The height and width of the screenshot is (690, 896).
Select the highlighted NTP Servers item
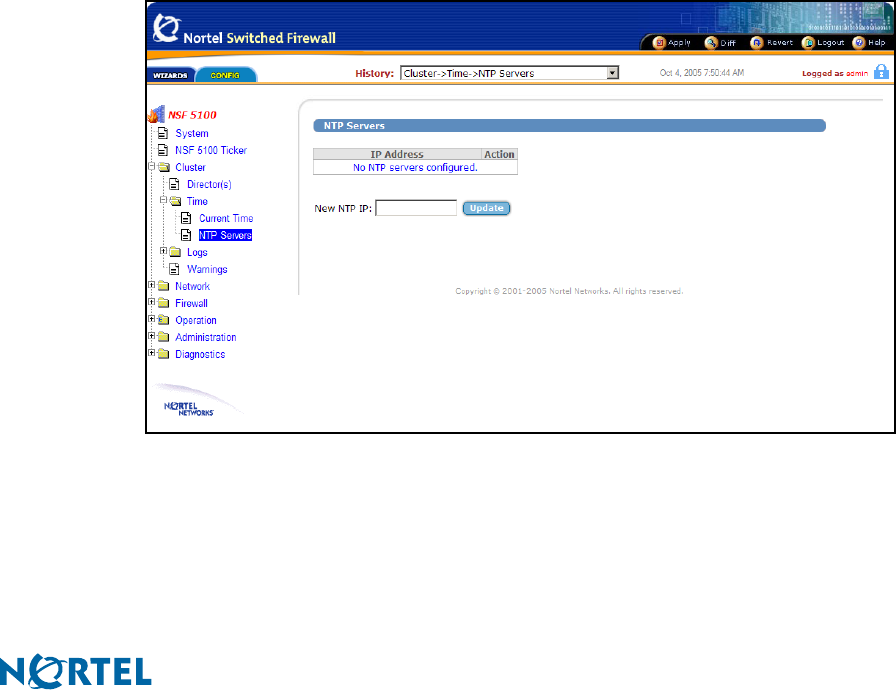pyautogui.click(x=225, y=235)
